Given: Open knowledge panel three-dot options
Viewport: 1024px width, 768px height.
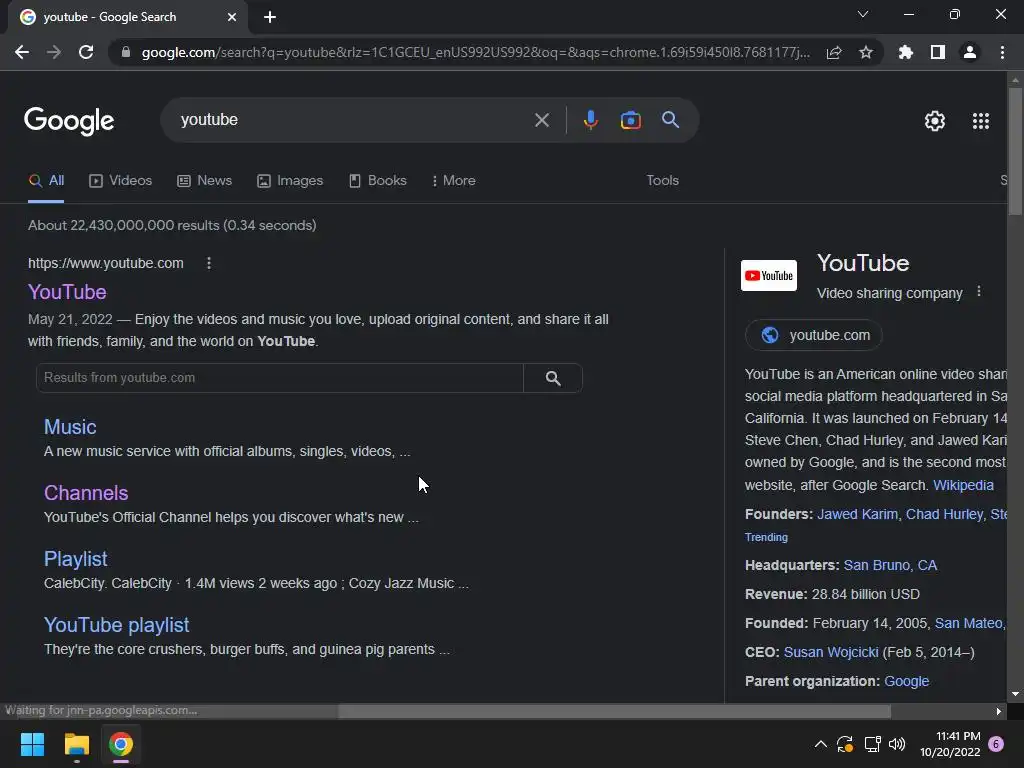Looking at the screenshot, I should pos(978,291).
